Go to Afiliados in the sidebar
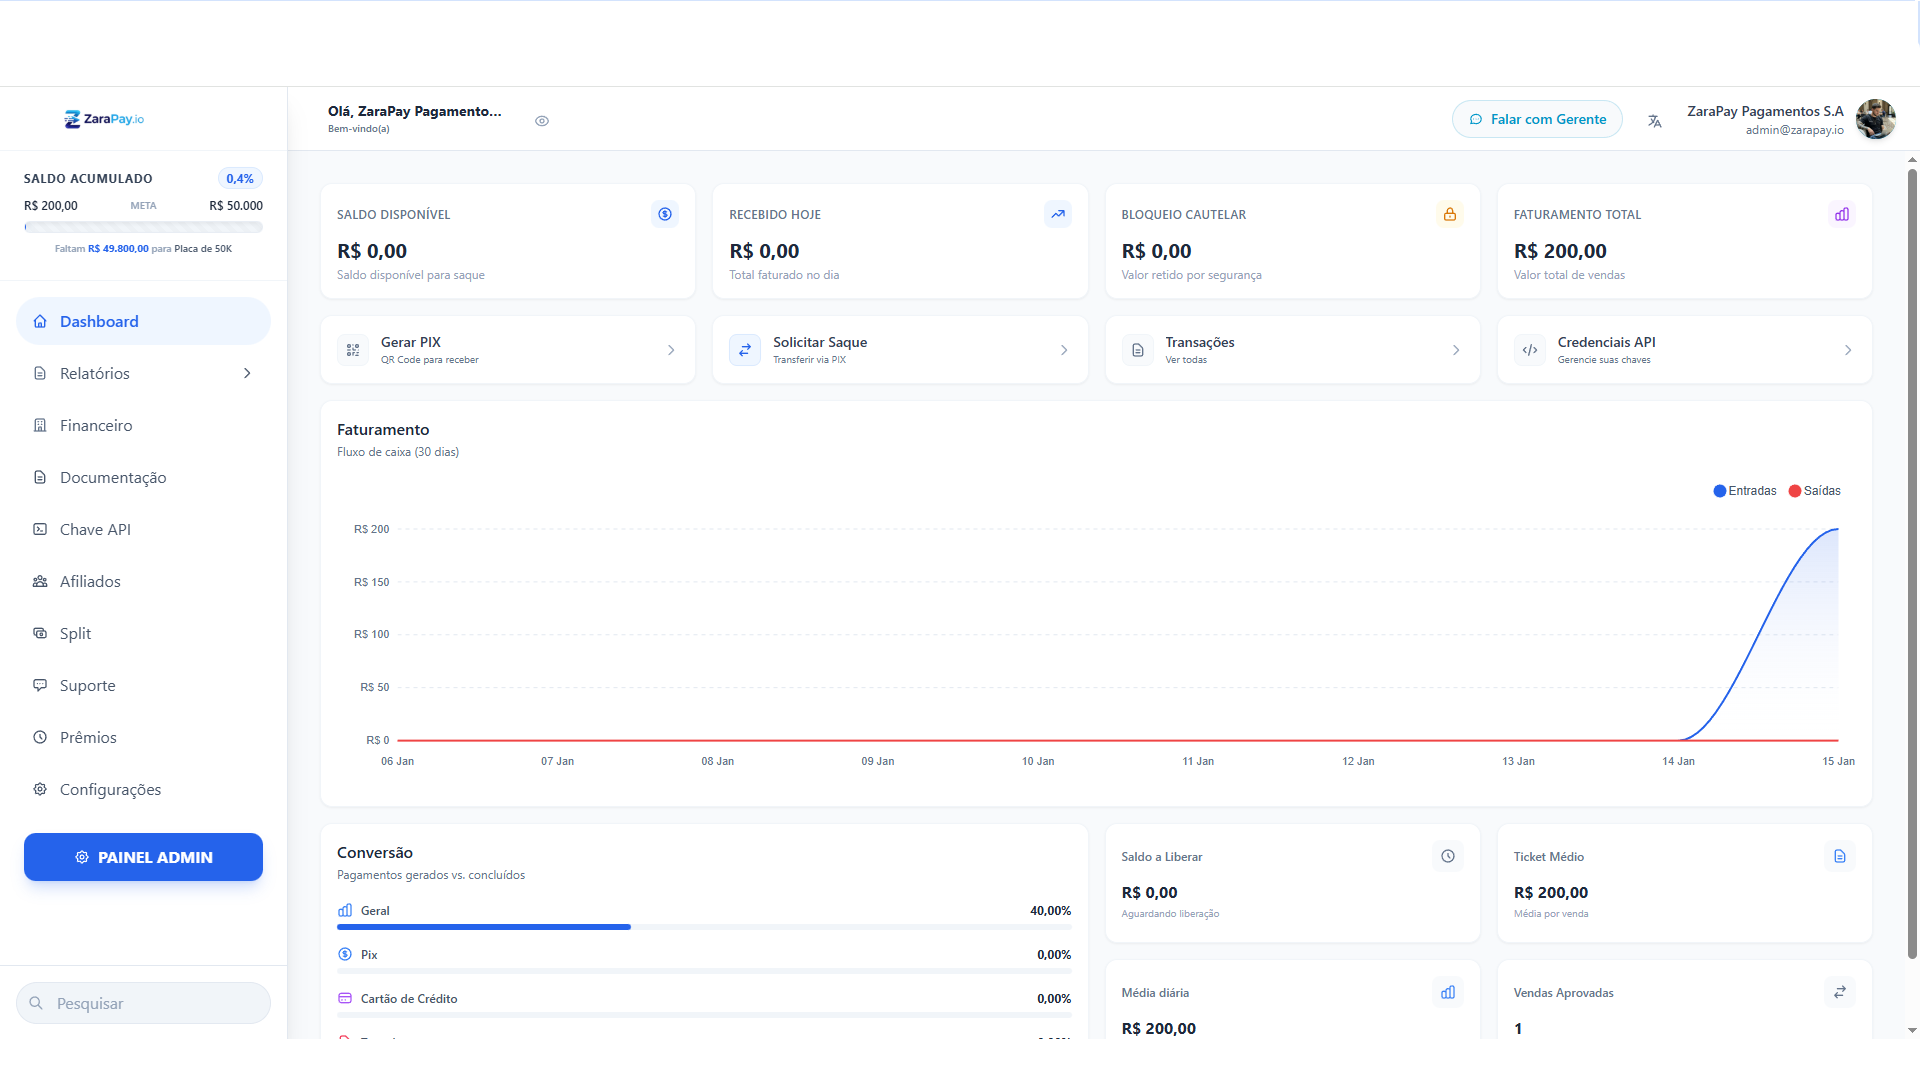The width and height of the screenshot is (1920, 1080). point(90,581)
